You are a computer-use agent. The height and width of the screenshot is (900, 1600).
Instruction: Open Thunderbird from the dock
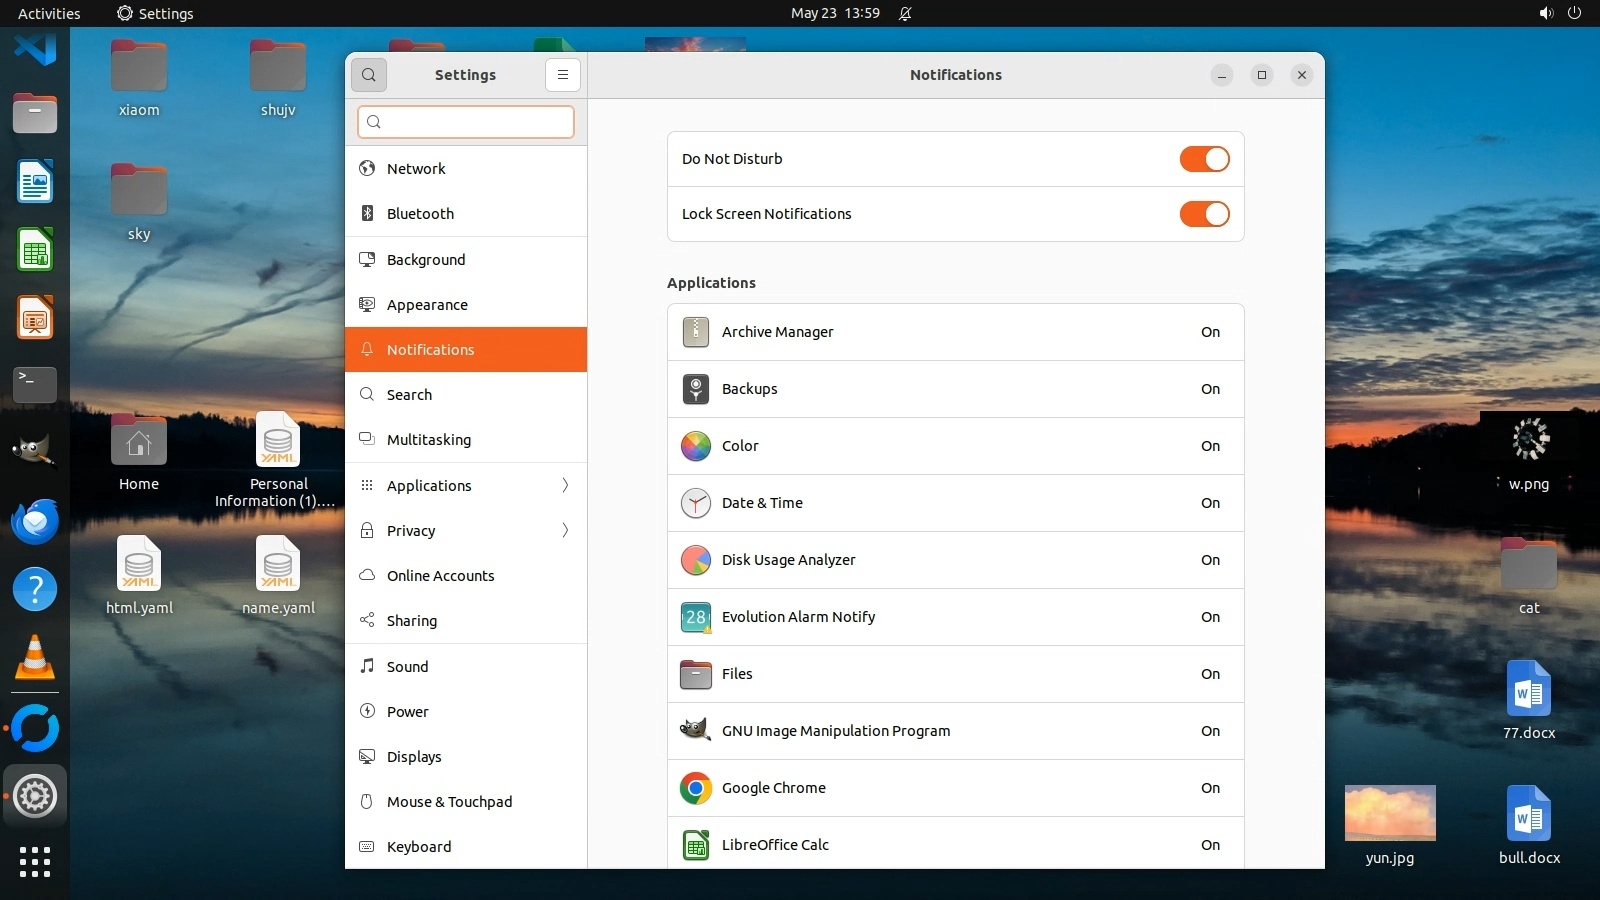pyautogui.click(x=35, y=522)
